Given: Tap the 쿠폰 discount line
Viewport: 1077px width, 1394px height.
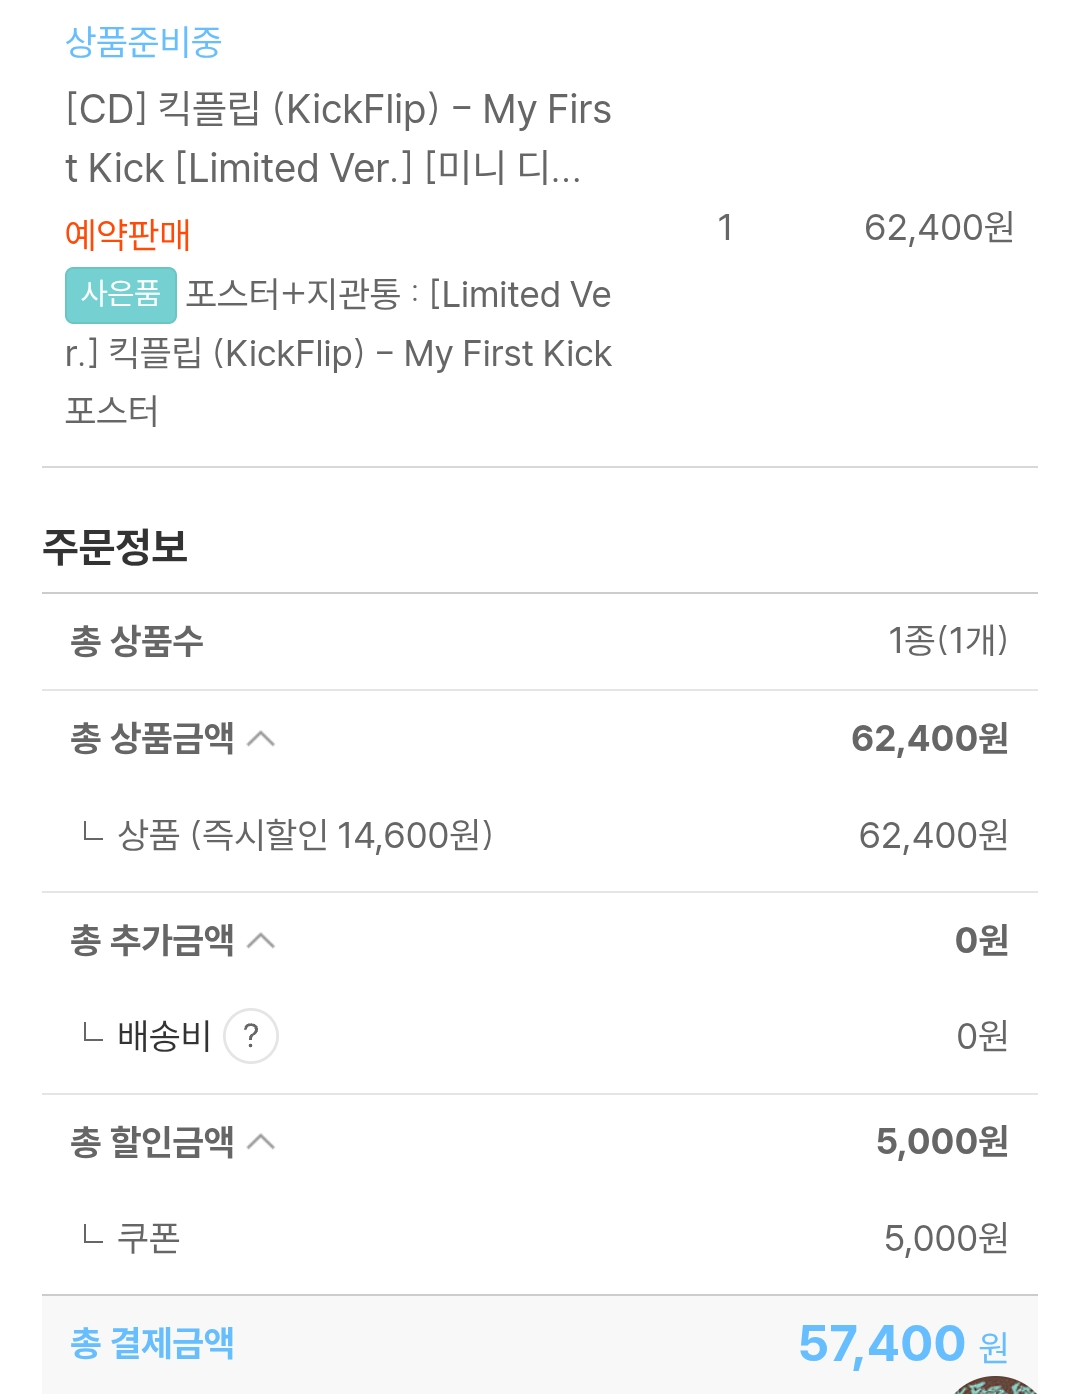Looking at the screenshot, I should point(148,1238).
